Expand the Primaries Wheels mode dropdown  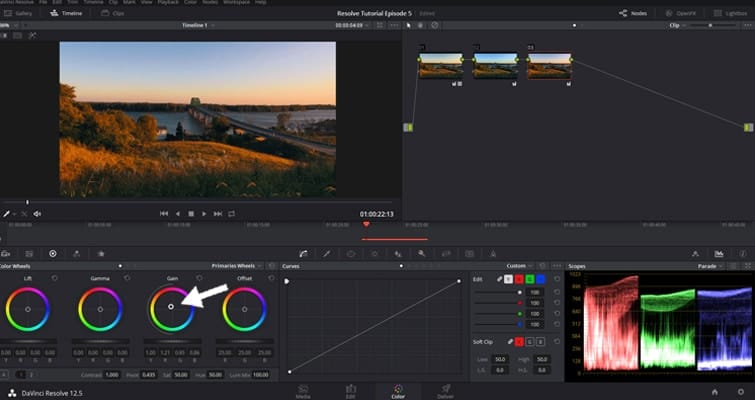[260, 266]
